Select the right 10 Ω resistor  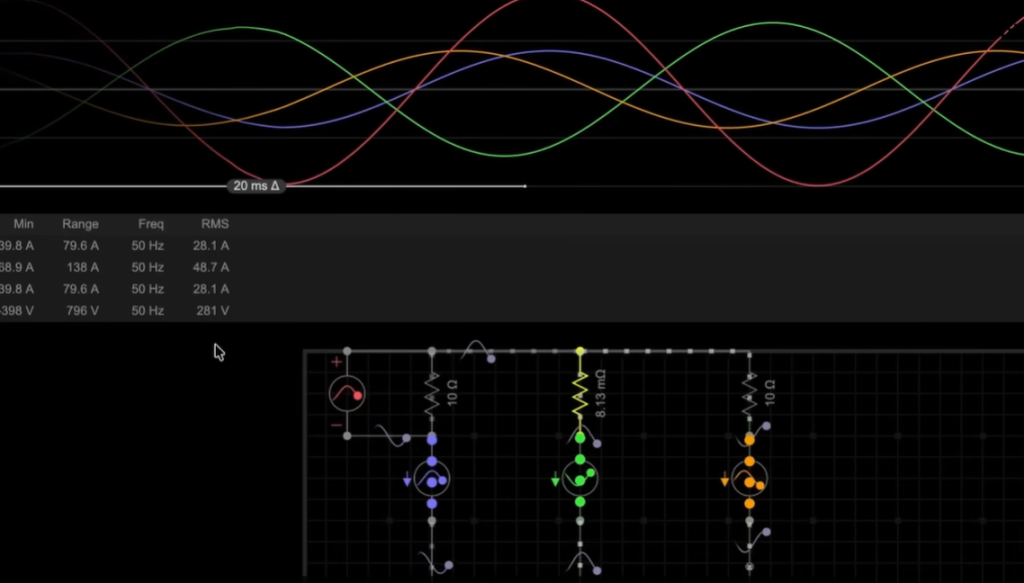click(x=749, y=392)
